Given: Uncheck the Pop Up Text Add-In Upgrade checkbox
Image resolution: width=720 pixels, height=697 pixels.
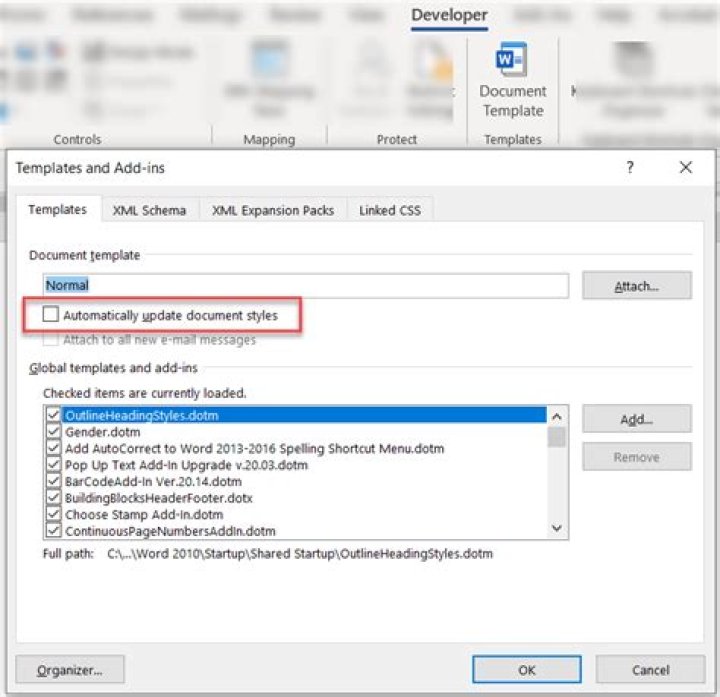Looking at the screenshot, I should [x=54, y=464].
